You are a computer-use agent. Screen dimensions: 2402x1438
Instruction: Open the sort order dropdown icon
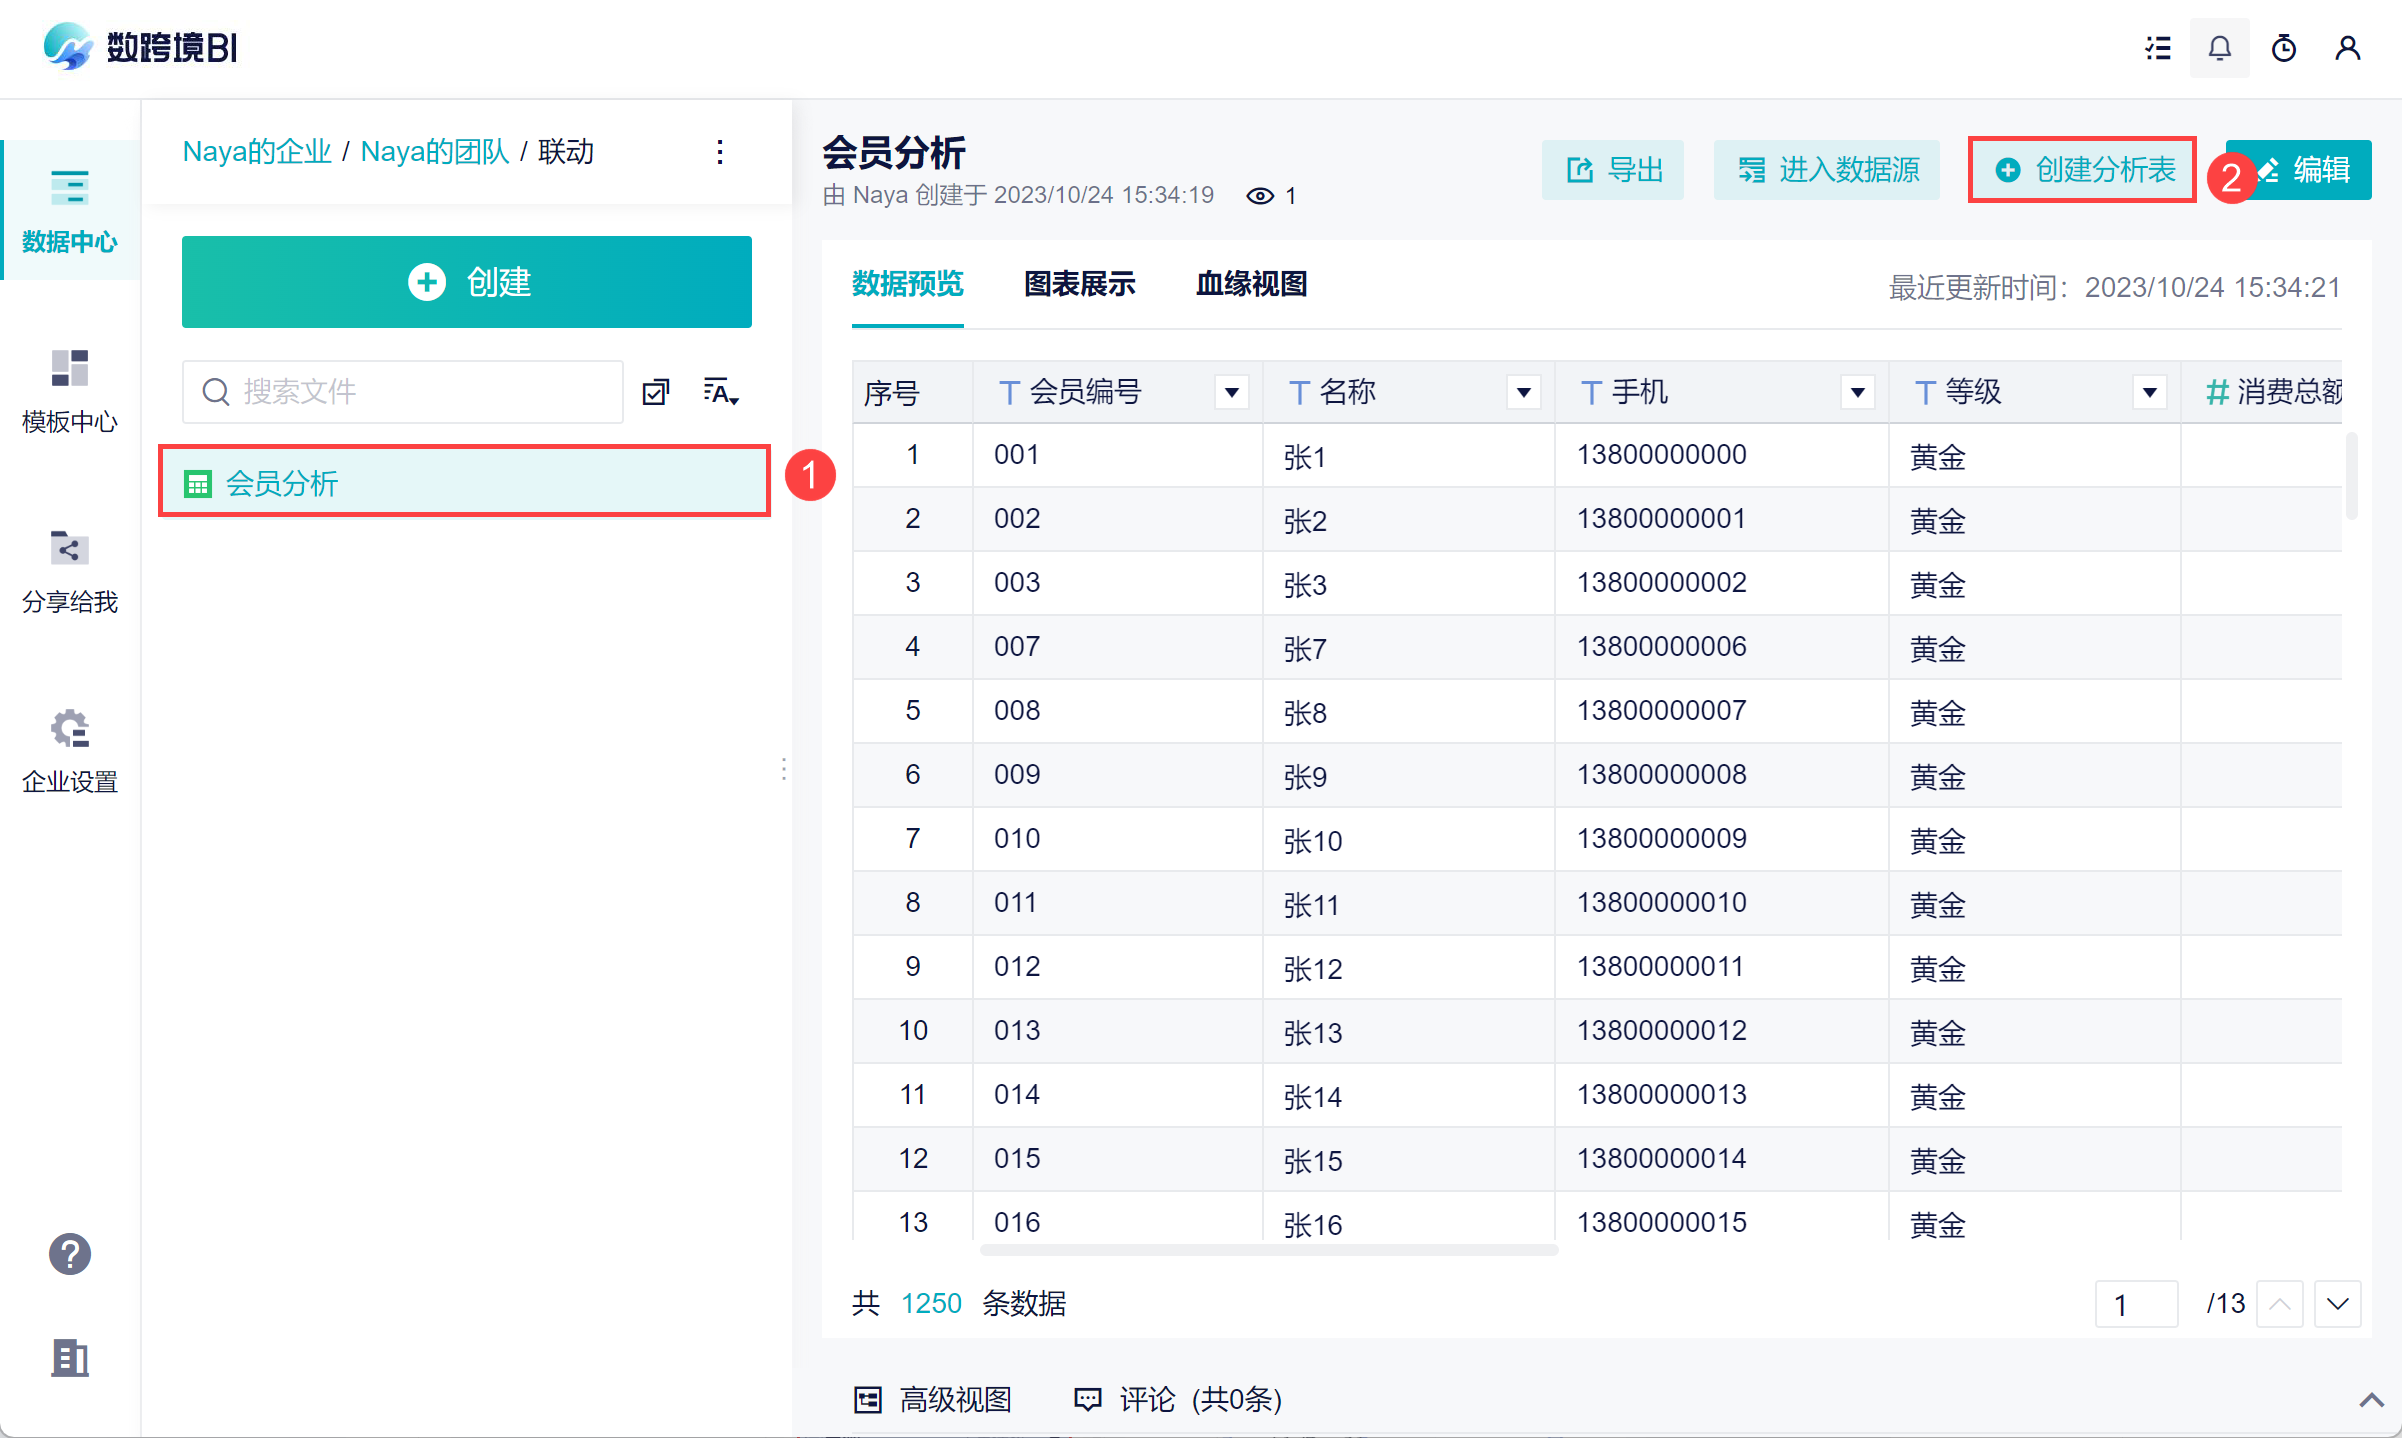pyautogui.click(x=720, y=392)
